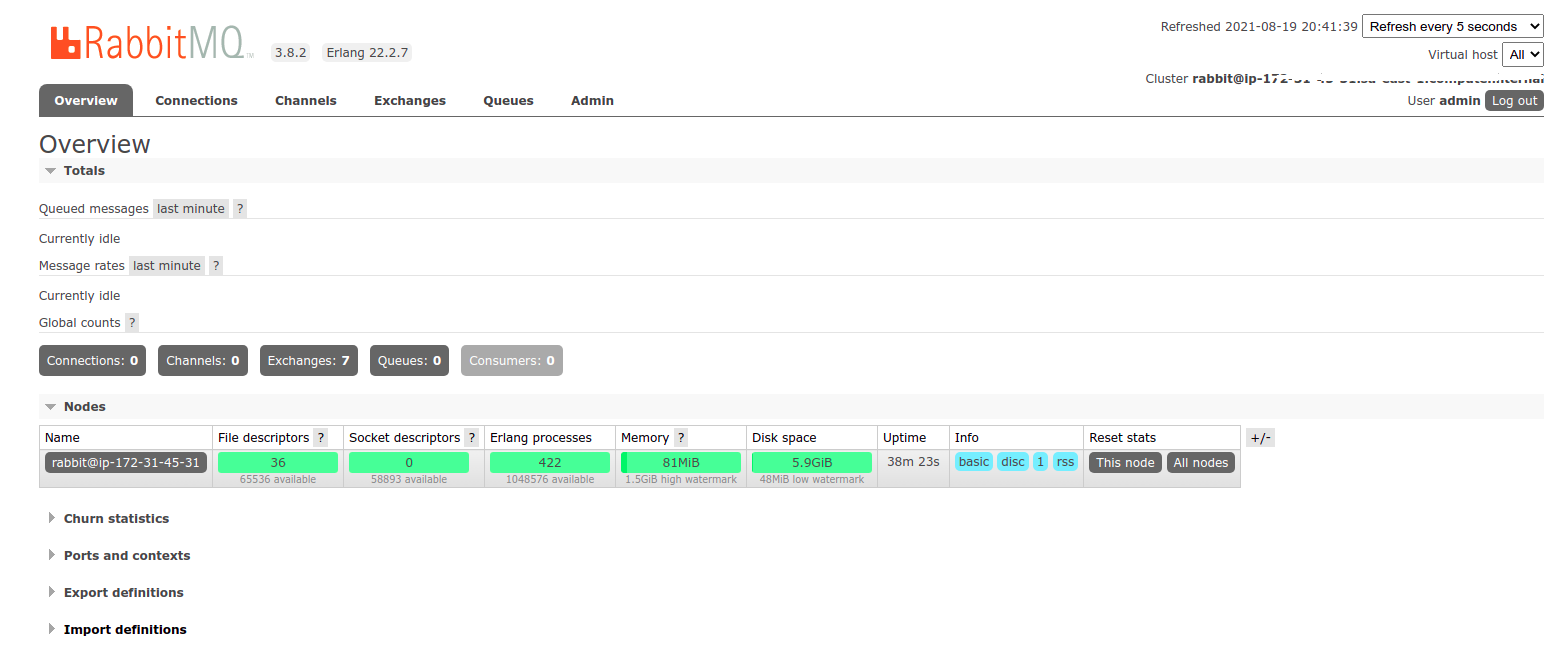Click the Erlang processes 422 bar
Screen dimensions: 1567x654
(550, 462)
